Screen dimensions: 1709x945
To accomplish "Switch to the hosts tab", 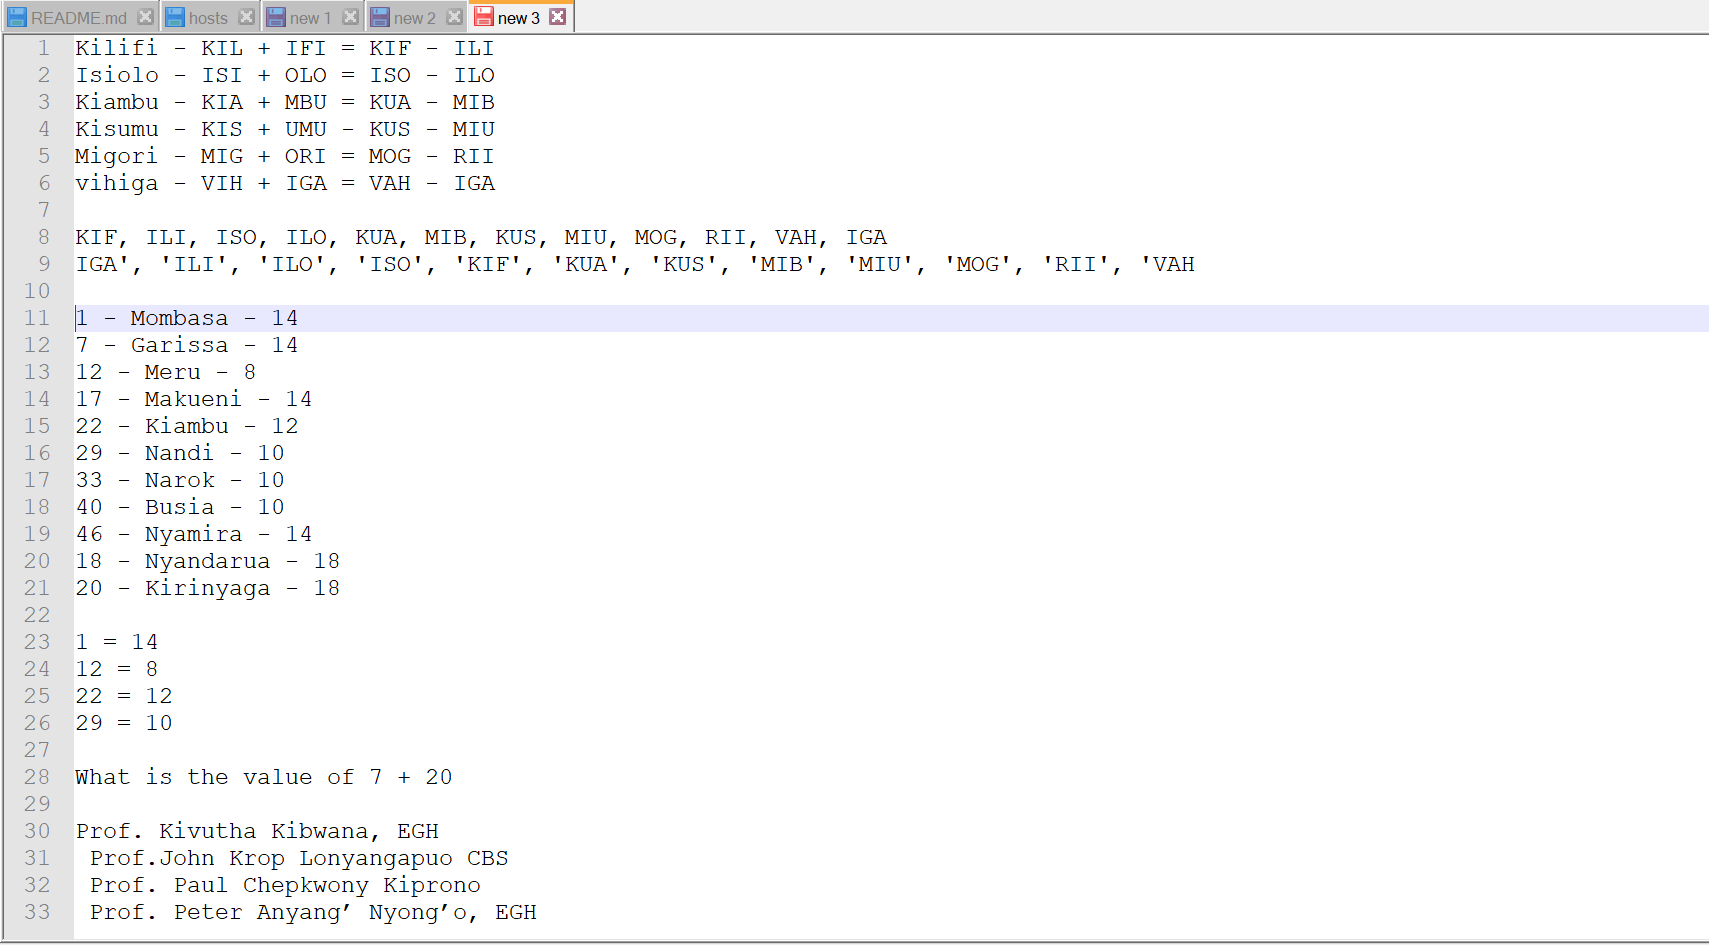I will click(x=208, y=18).
